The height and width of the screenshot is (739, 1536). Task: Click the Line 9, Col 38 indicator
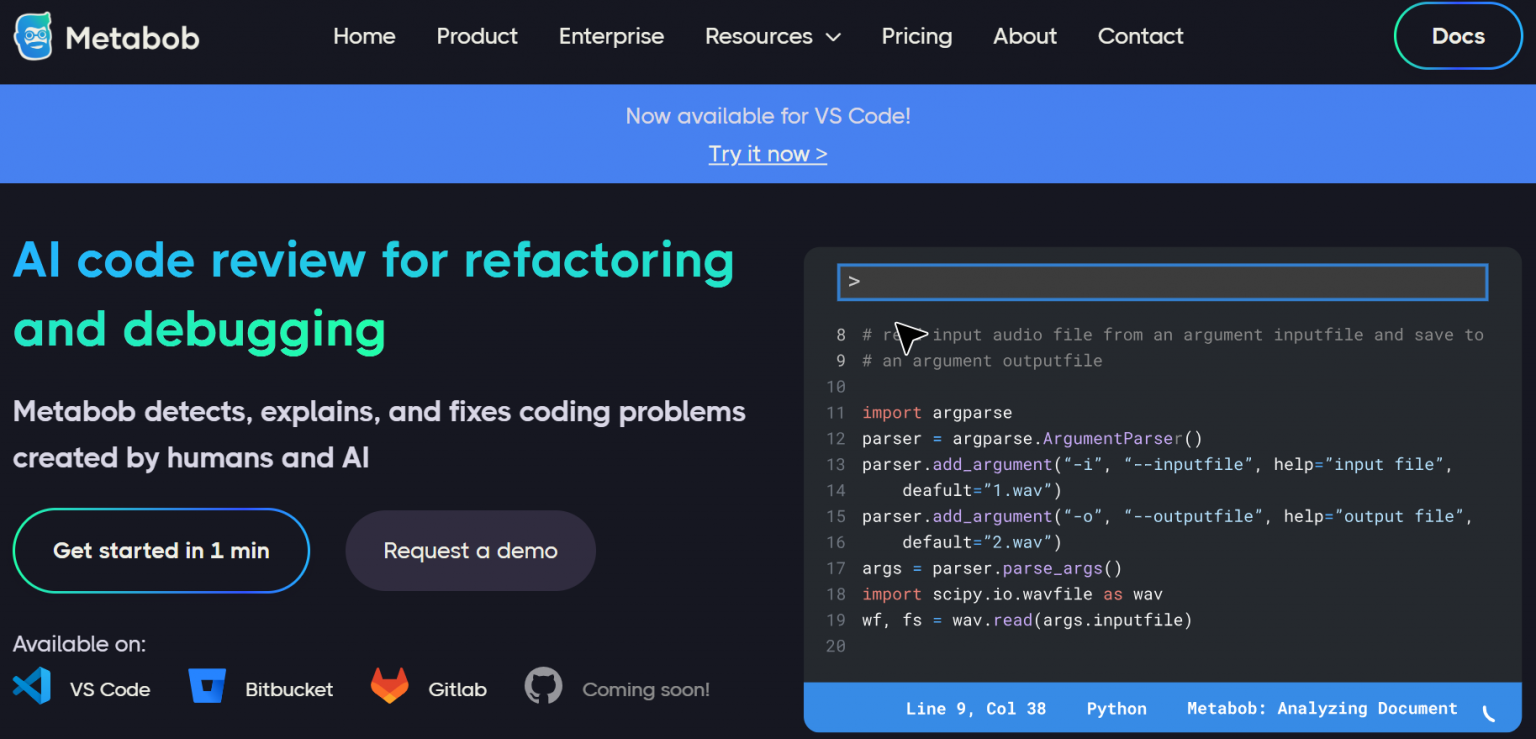(975, 708)
